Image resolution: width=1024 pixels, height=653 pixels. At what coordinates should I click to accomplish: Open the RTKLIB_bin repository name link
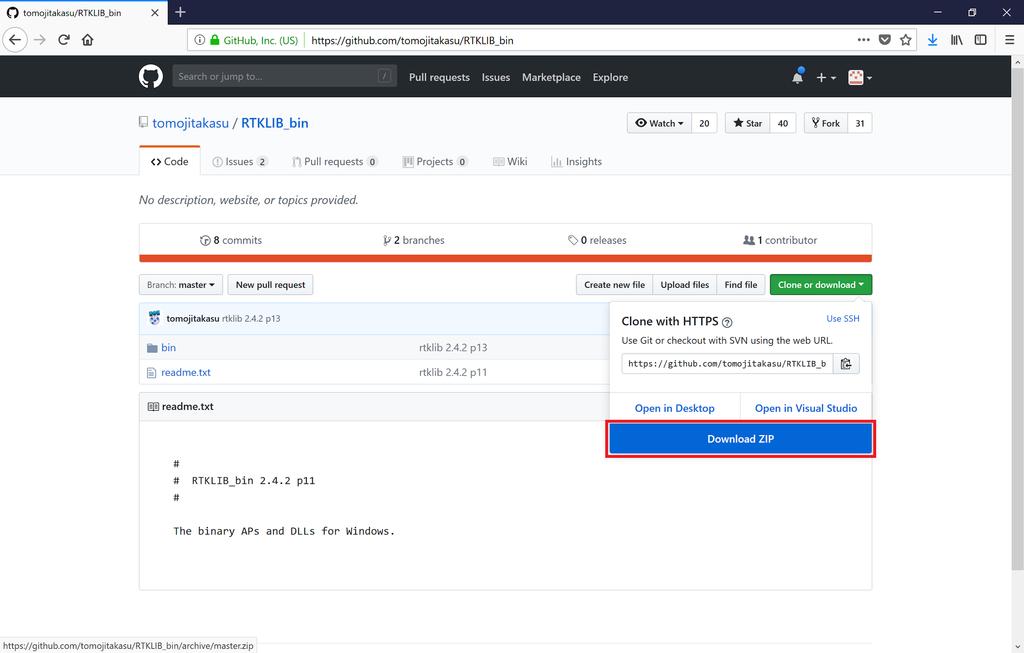[x=275, y=123]
